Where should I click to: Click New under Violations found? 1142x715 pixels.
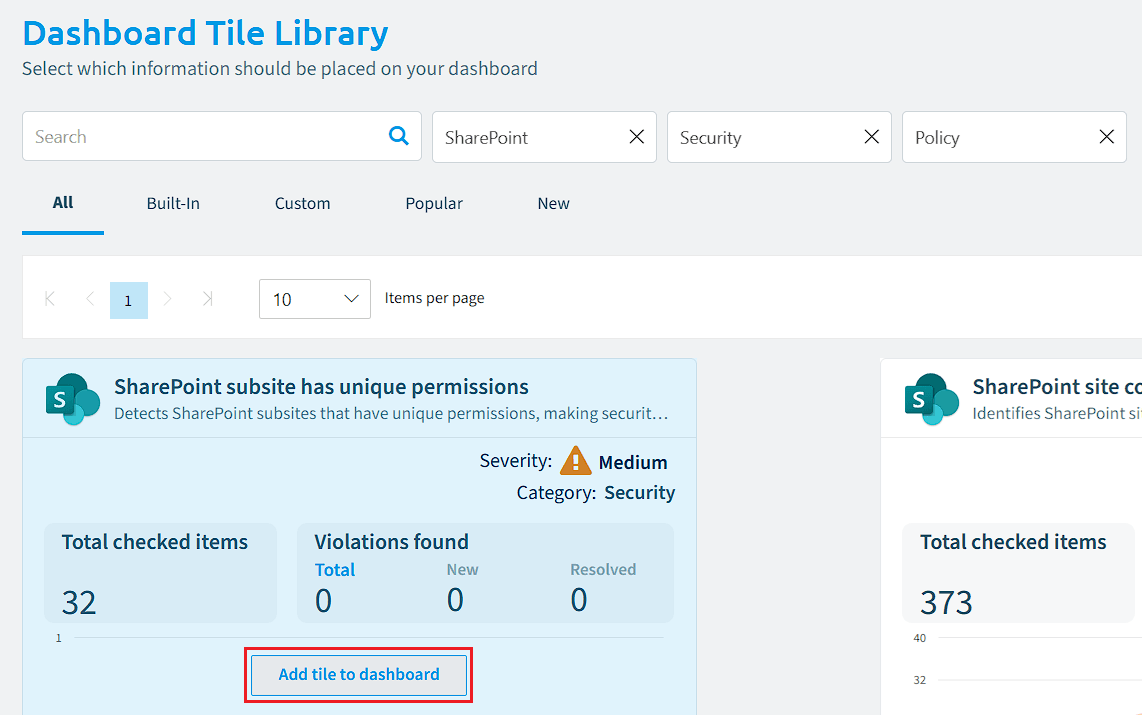(462, 570)
